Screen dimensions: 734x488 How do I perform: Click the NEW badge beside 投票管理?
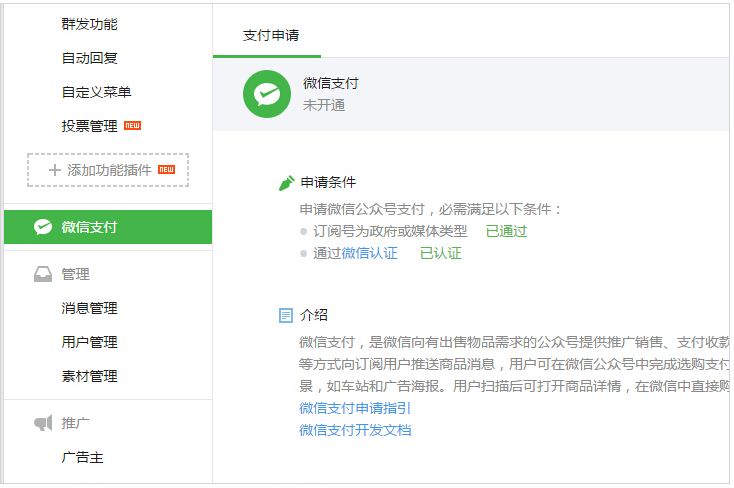click(x=132, y=126)
